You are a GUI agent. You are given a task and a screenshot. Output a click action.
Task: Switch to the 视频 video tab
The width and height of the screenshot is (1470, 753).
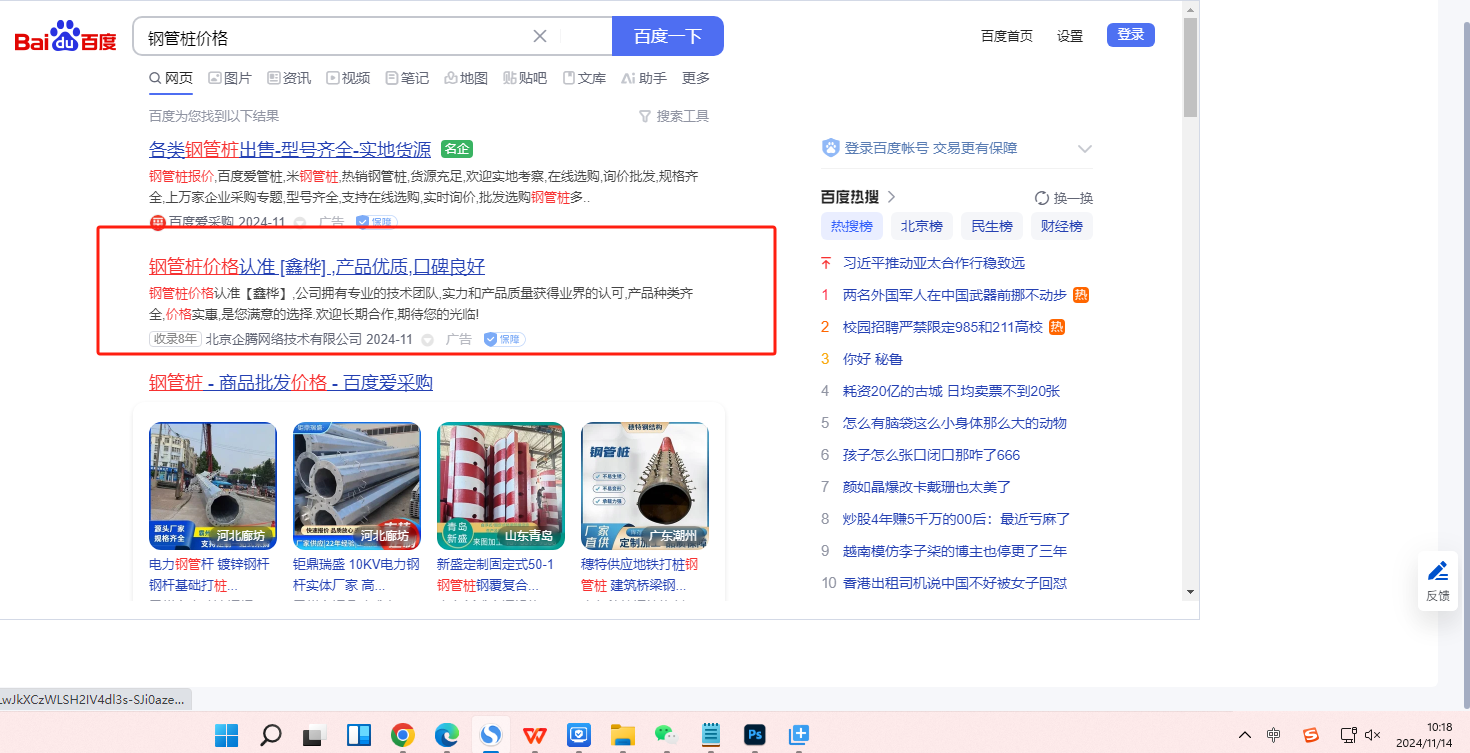(x=348, y=78)
